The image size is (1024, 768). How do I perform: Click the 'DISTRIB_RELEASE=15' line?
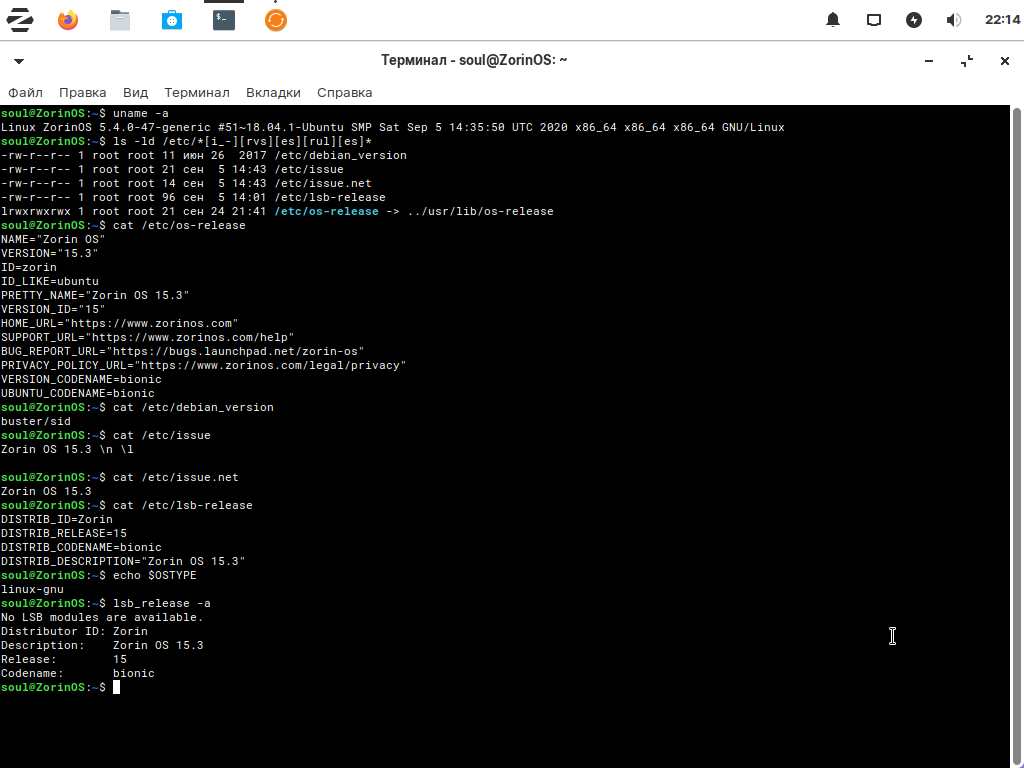pos(63,534)
